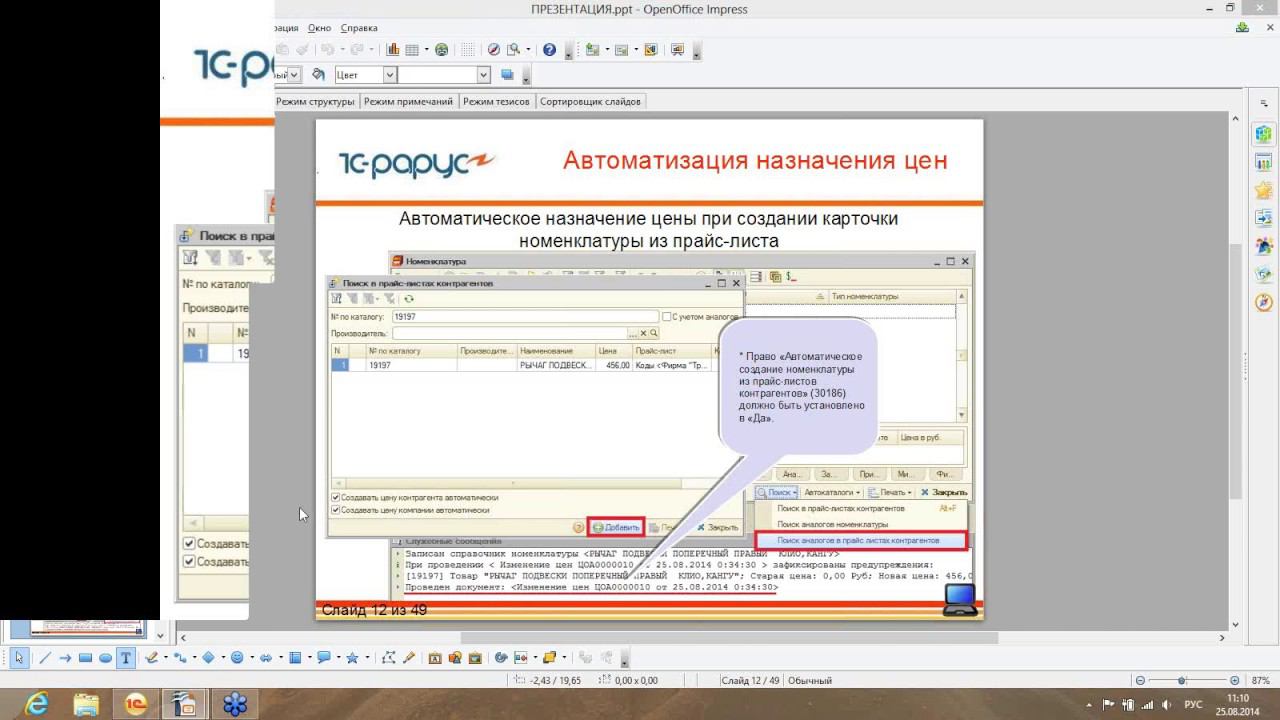Viewport: 1280px width, 720px height.
Task: Select the Line drawing tool
Action: point(45,658)
